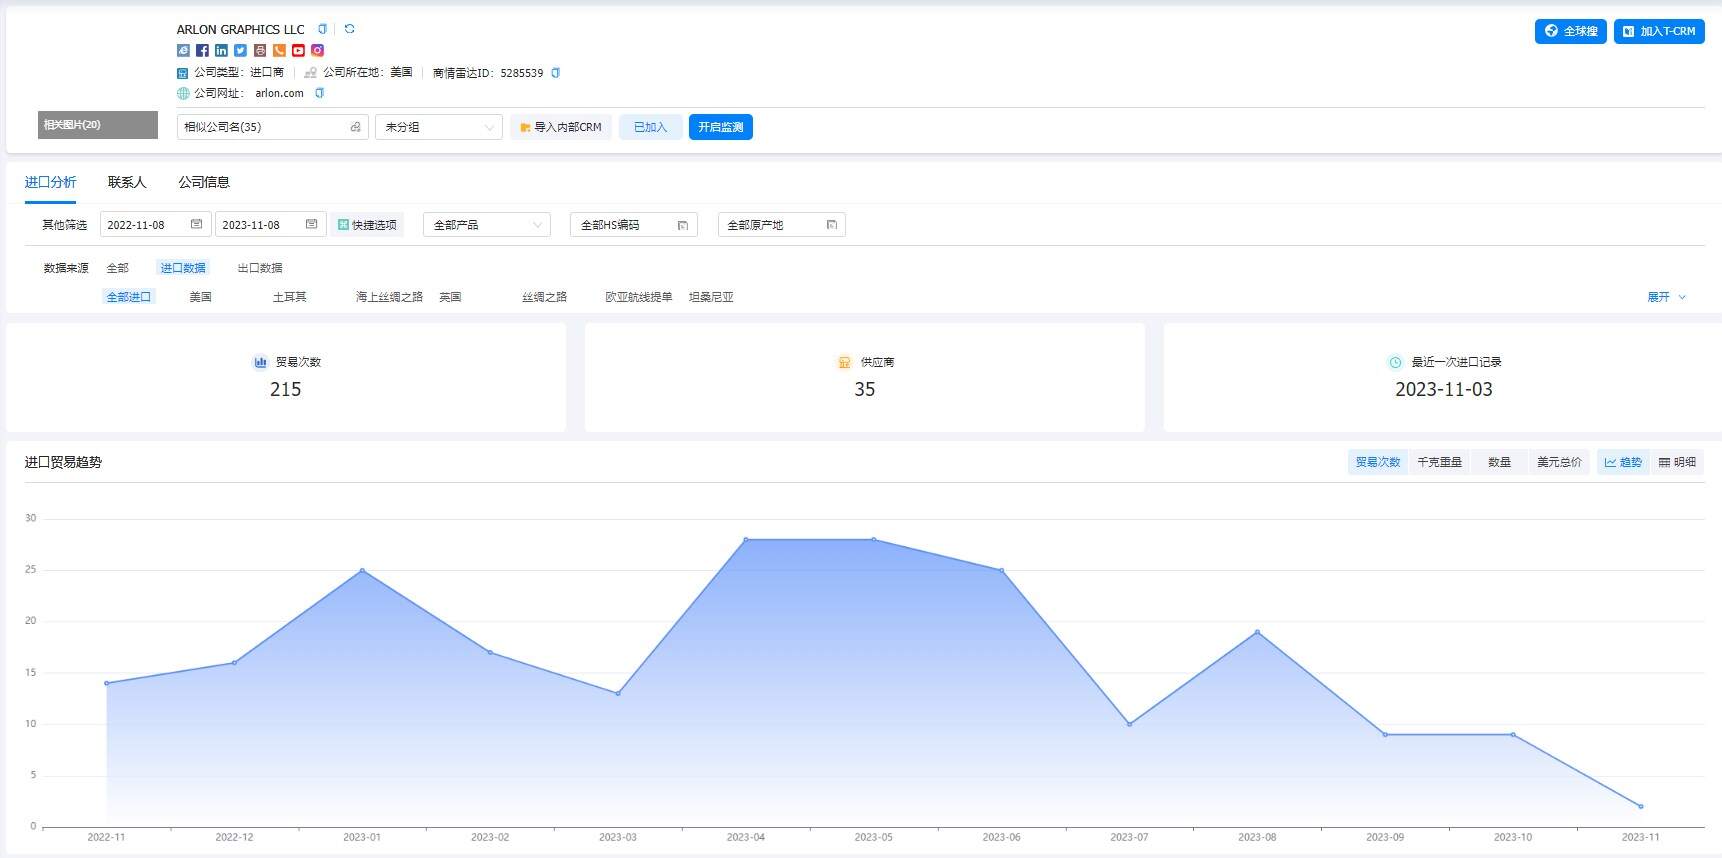Click the 导入内部CRM button
The image size is (1722, 858).
[x=560, y=127]
